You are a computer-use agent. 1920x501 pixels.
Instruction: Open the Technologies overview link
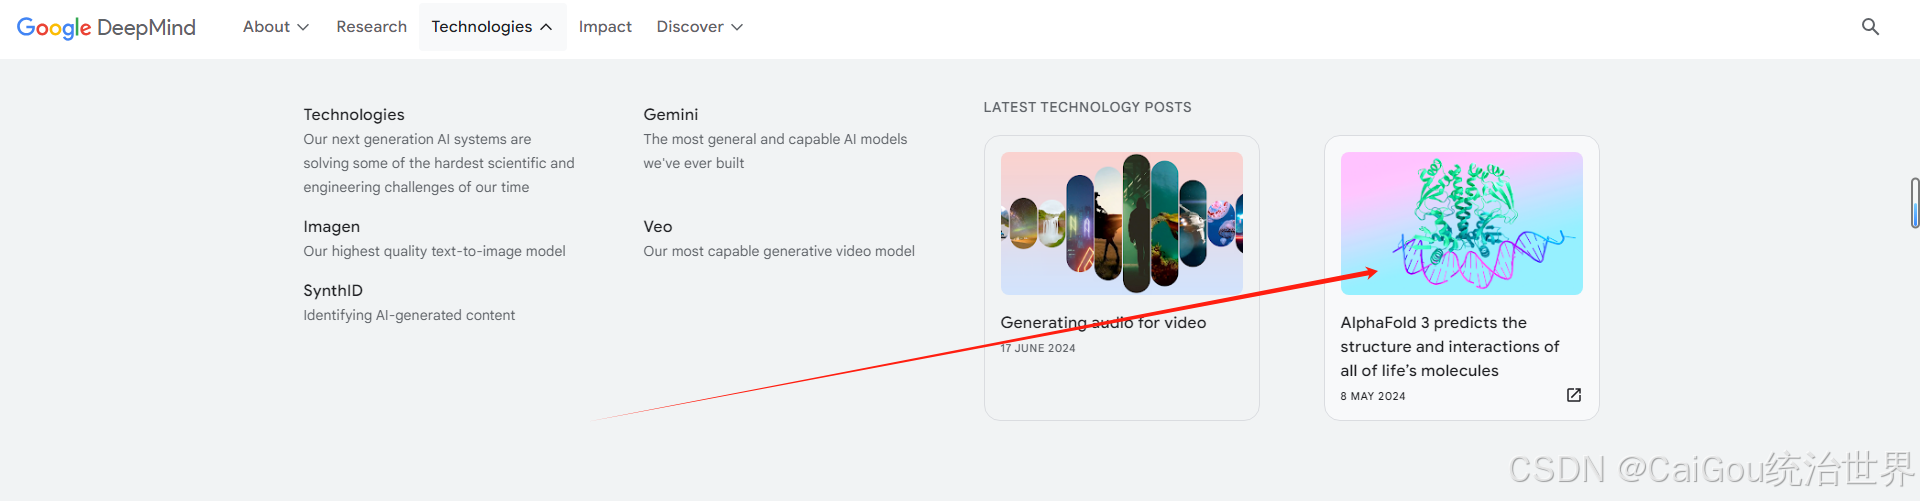point(354,115)
